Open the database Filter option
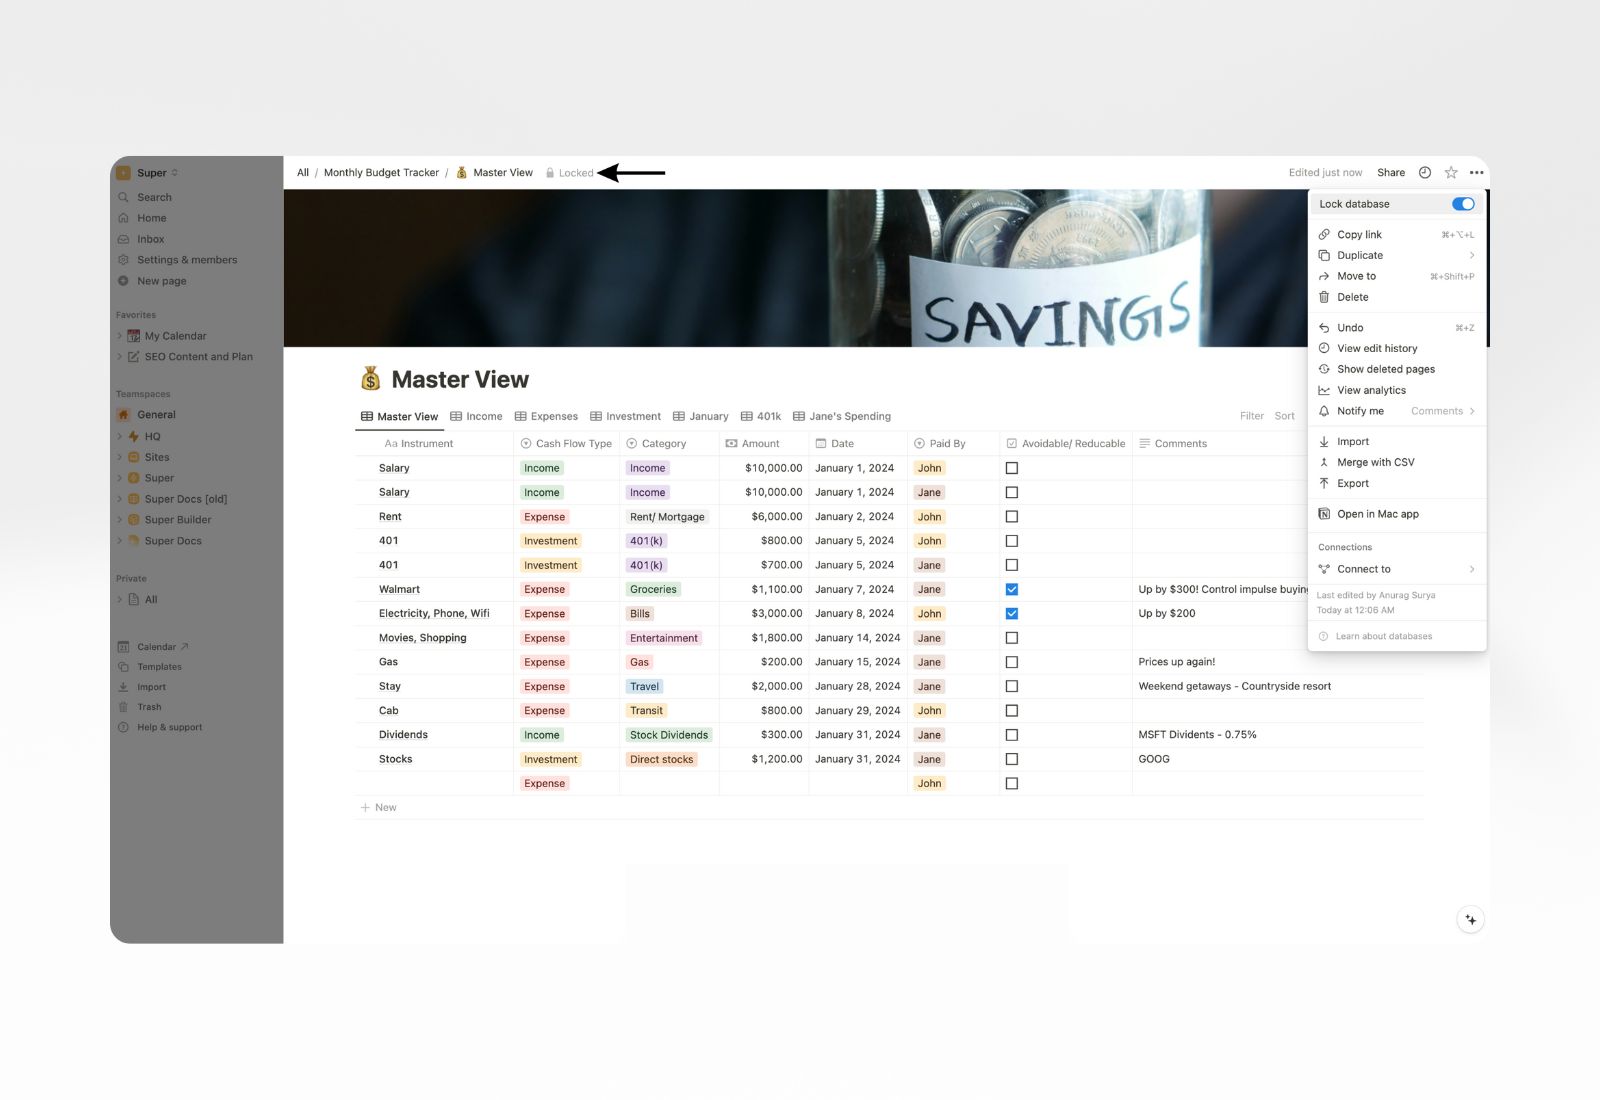Viewport: 1600px width, 1100px height. click(x=1252, y=416)
